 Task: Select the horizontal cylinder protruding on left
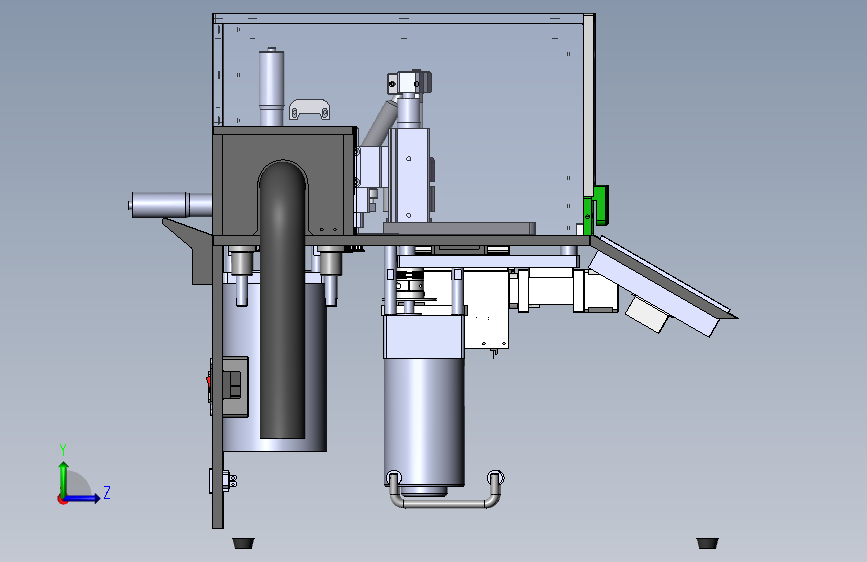(171, 205)
